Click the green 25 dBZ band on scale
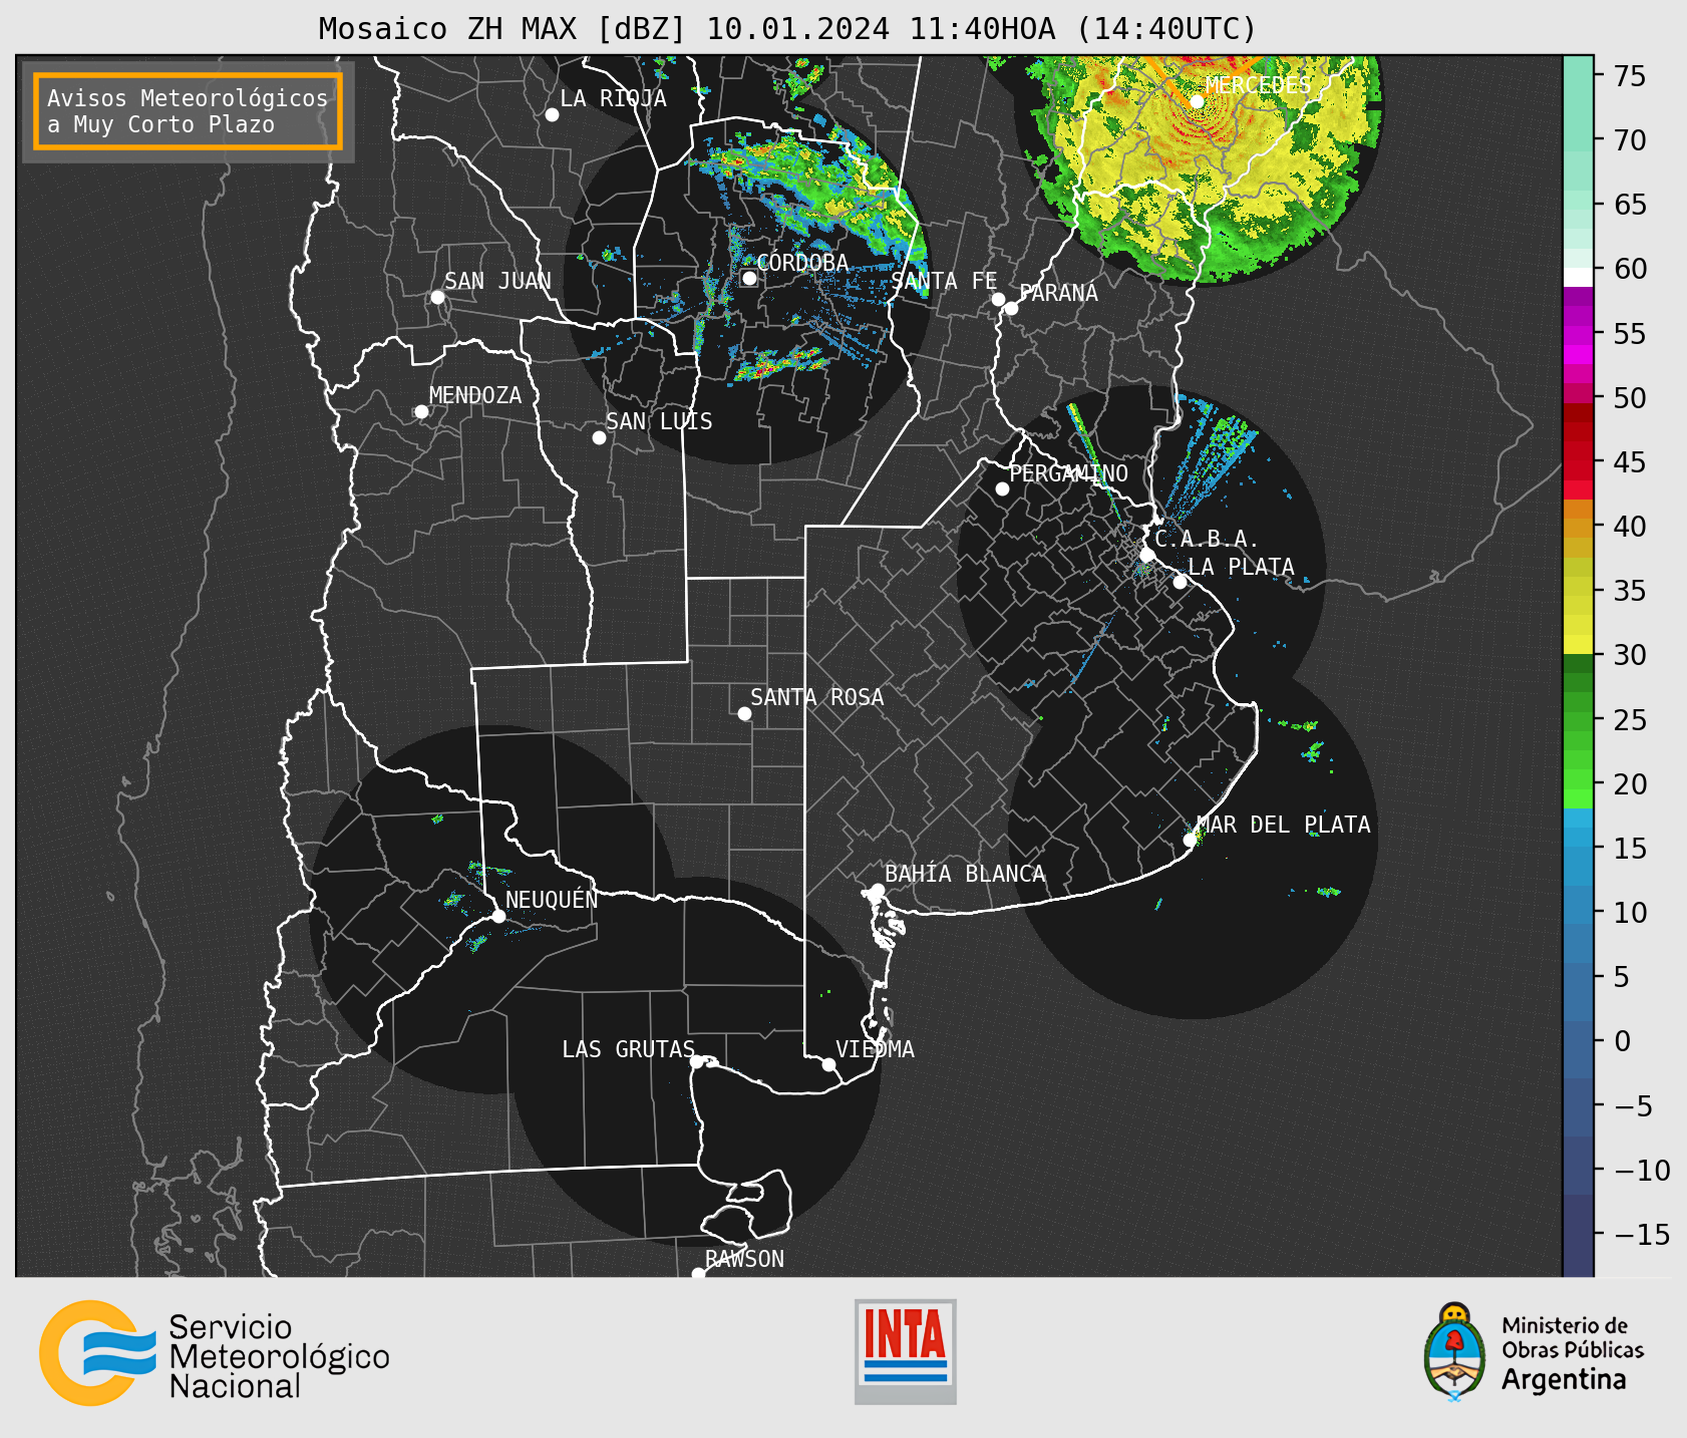This screenshot has width=1687, height=1438. click(x=1578, y=720)
